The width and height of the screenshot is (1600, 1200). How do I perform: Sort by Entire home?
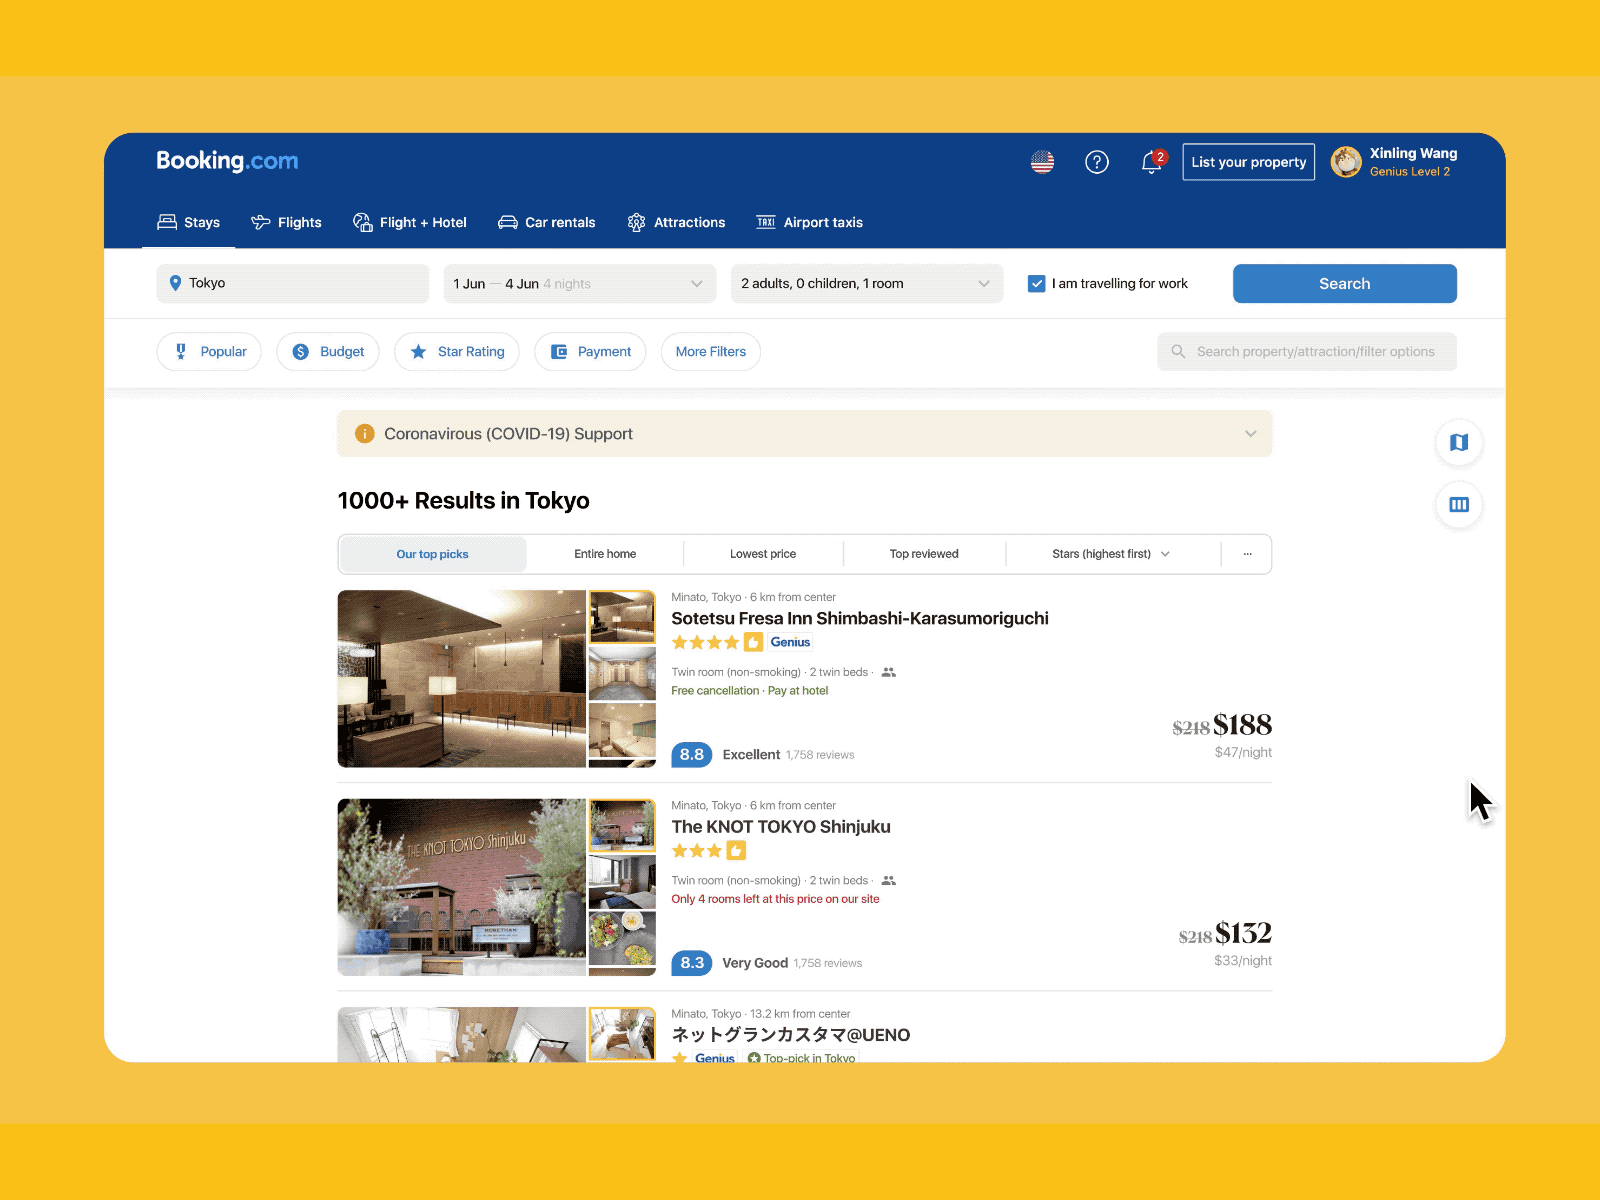(605, 554)
